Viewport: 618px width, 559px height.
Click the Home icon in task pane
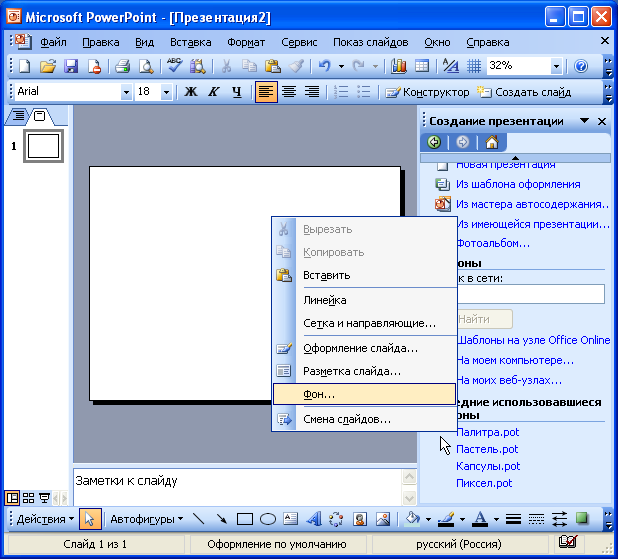pyautogui.click(x=492, y=142)
